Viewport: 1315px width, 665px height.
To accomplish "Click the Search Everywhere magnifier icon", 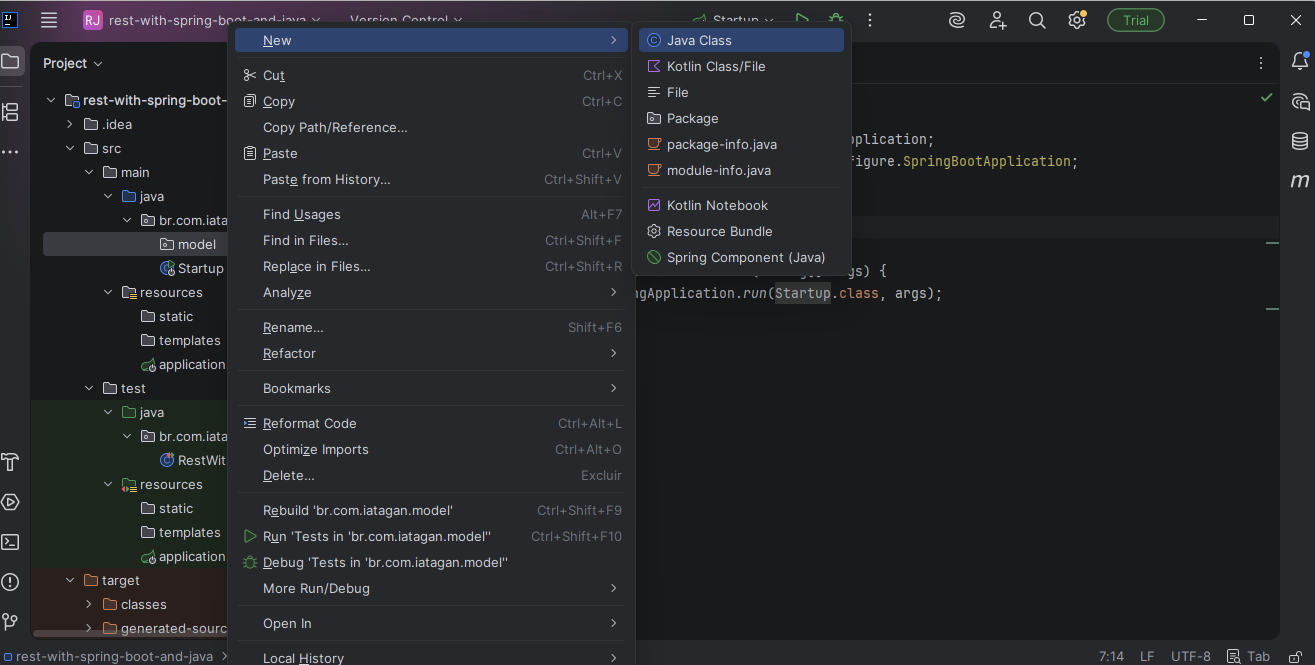I will [x=1037, y=20].
